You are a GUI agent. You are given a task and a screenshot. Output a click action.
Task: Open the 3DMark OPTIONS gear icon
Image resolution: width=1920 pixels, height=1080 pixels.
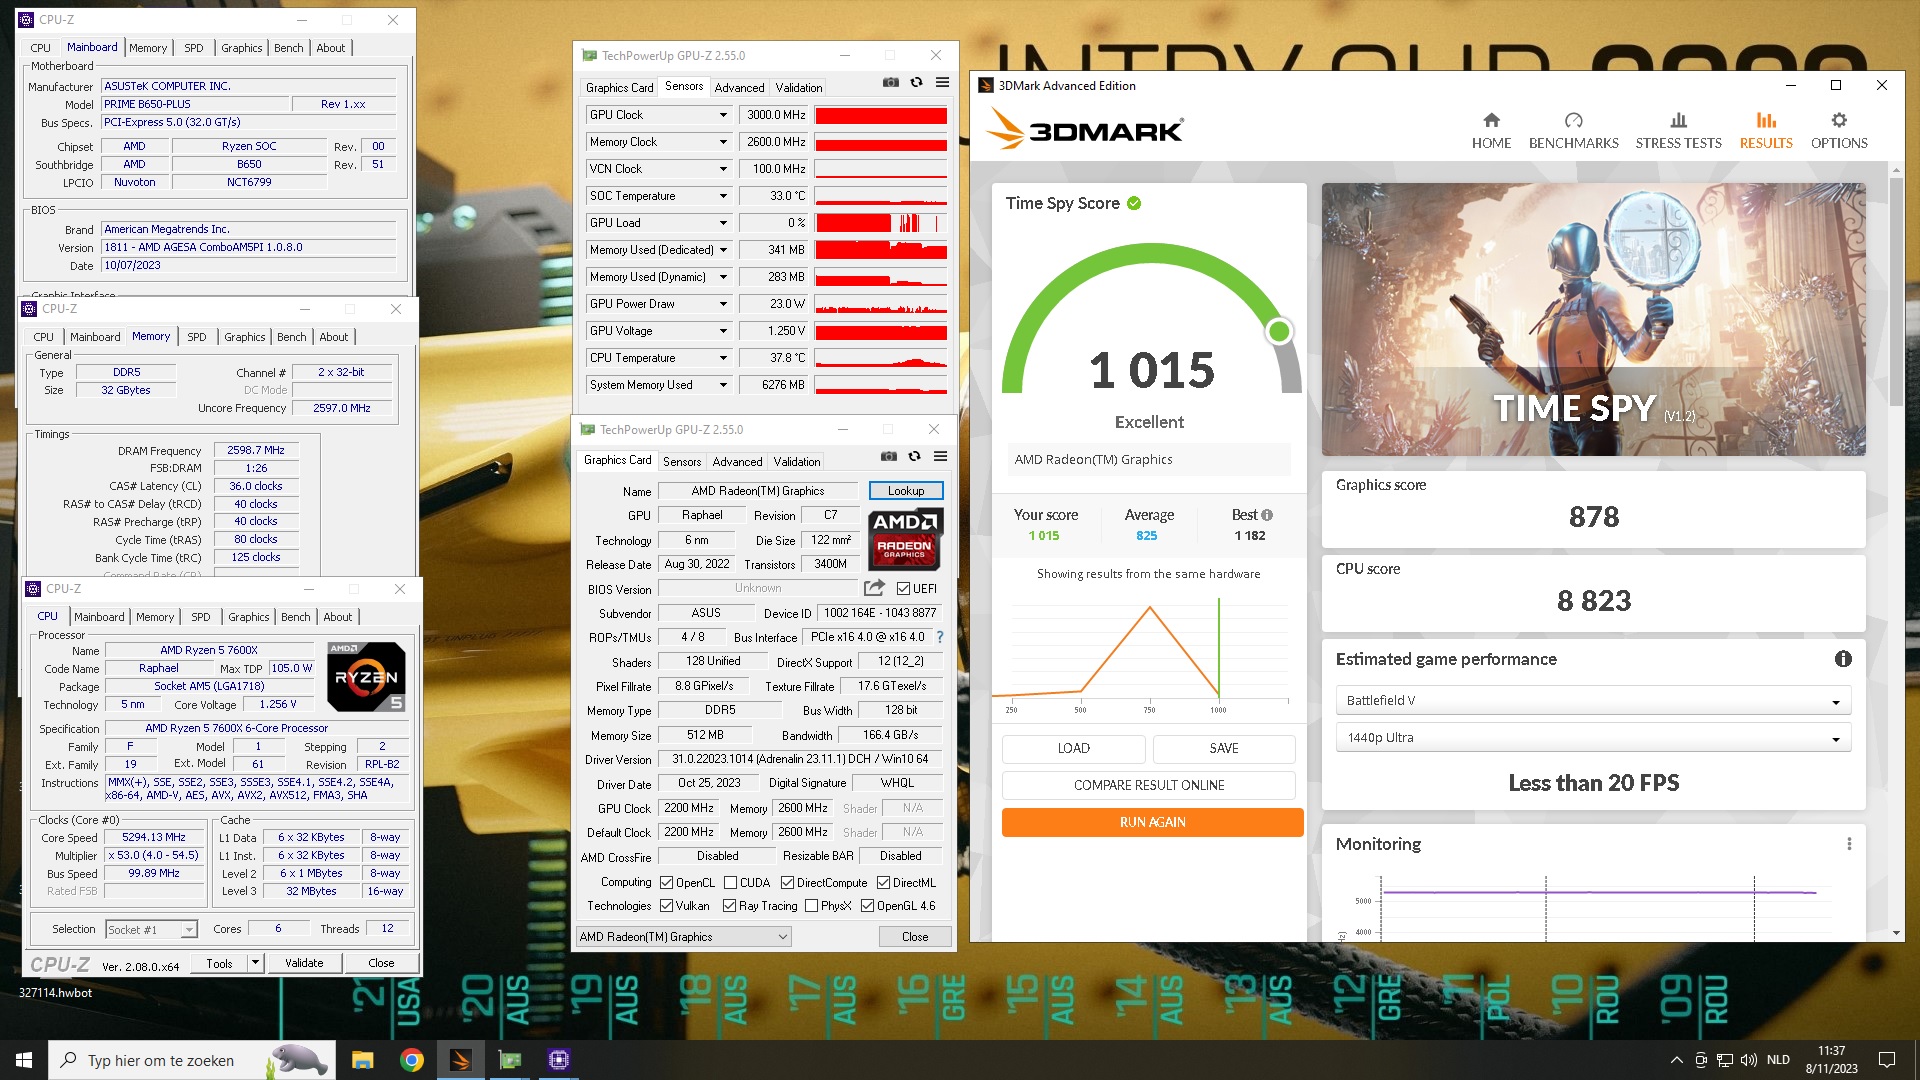point(1839,121)
